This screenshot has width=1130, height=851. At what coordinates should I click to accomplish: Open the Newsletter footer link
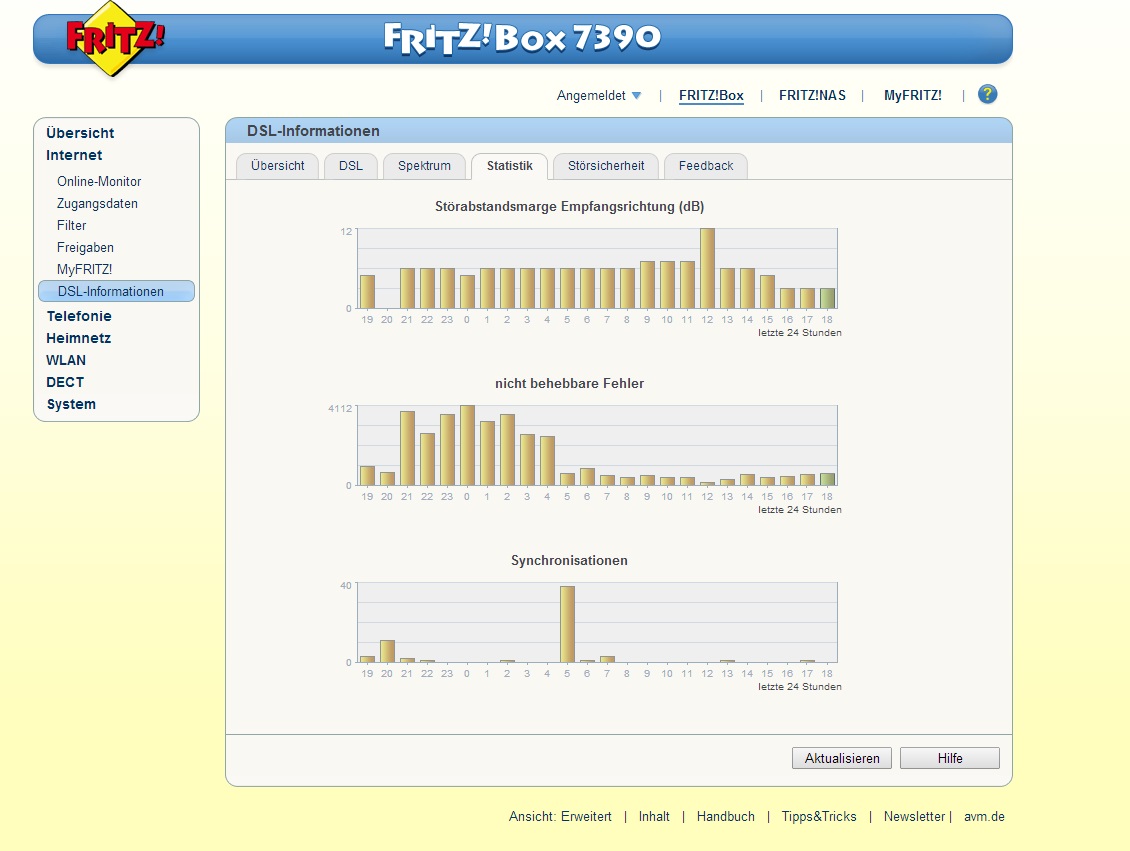click(x=914, y=816)
